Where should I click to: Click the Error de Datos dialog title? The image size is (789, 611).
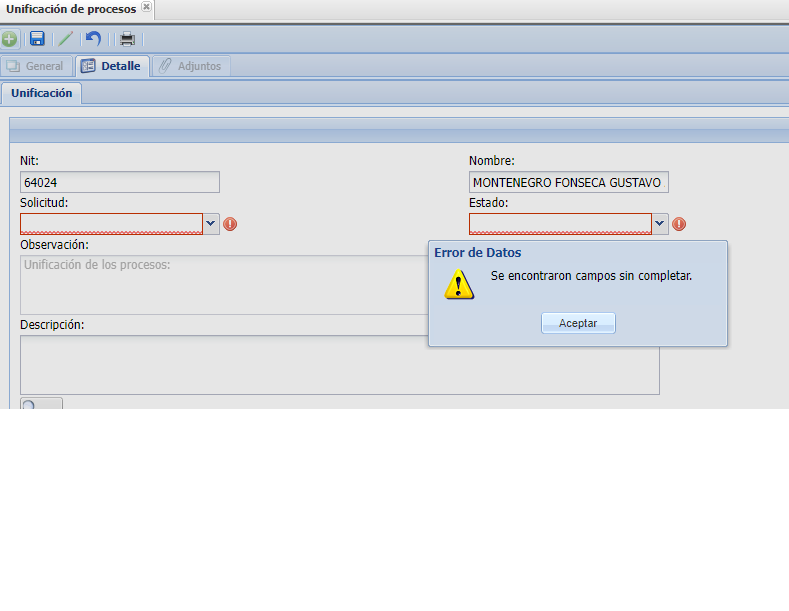point(478,253)
